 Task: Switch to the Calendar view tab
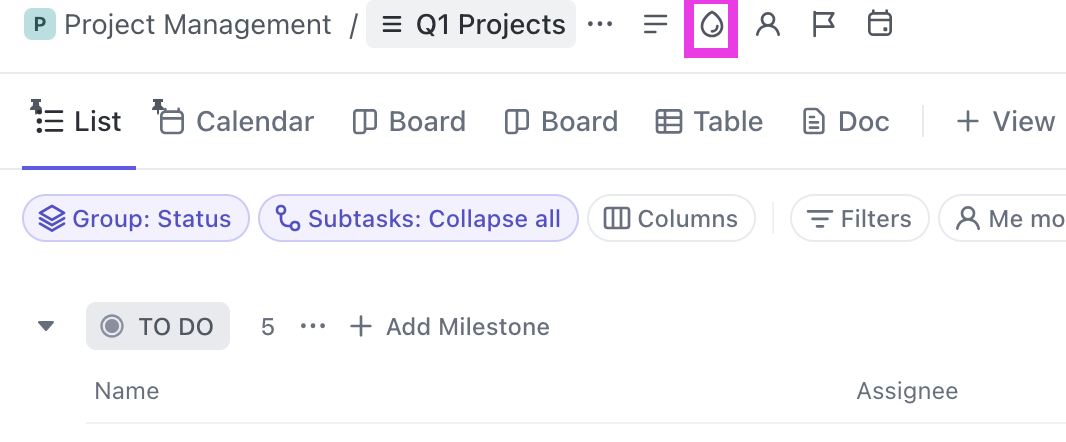[235, 122]
